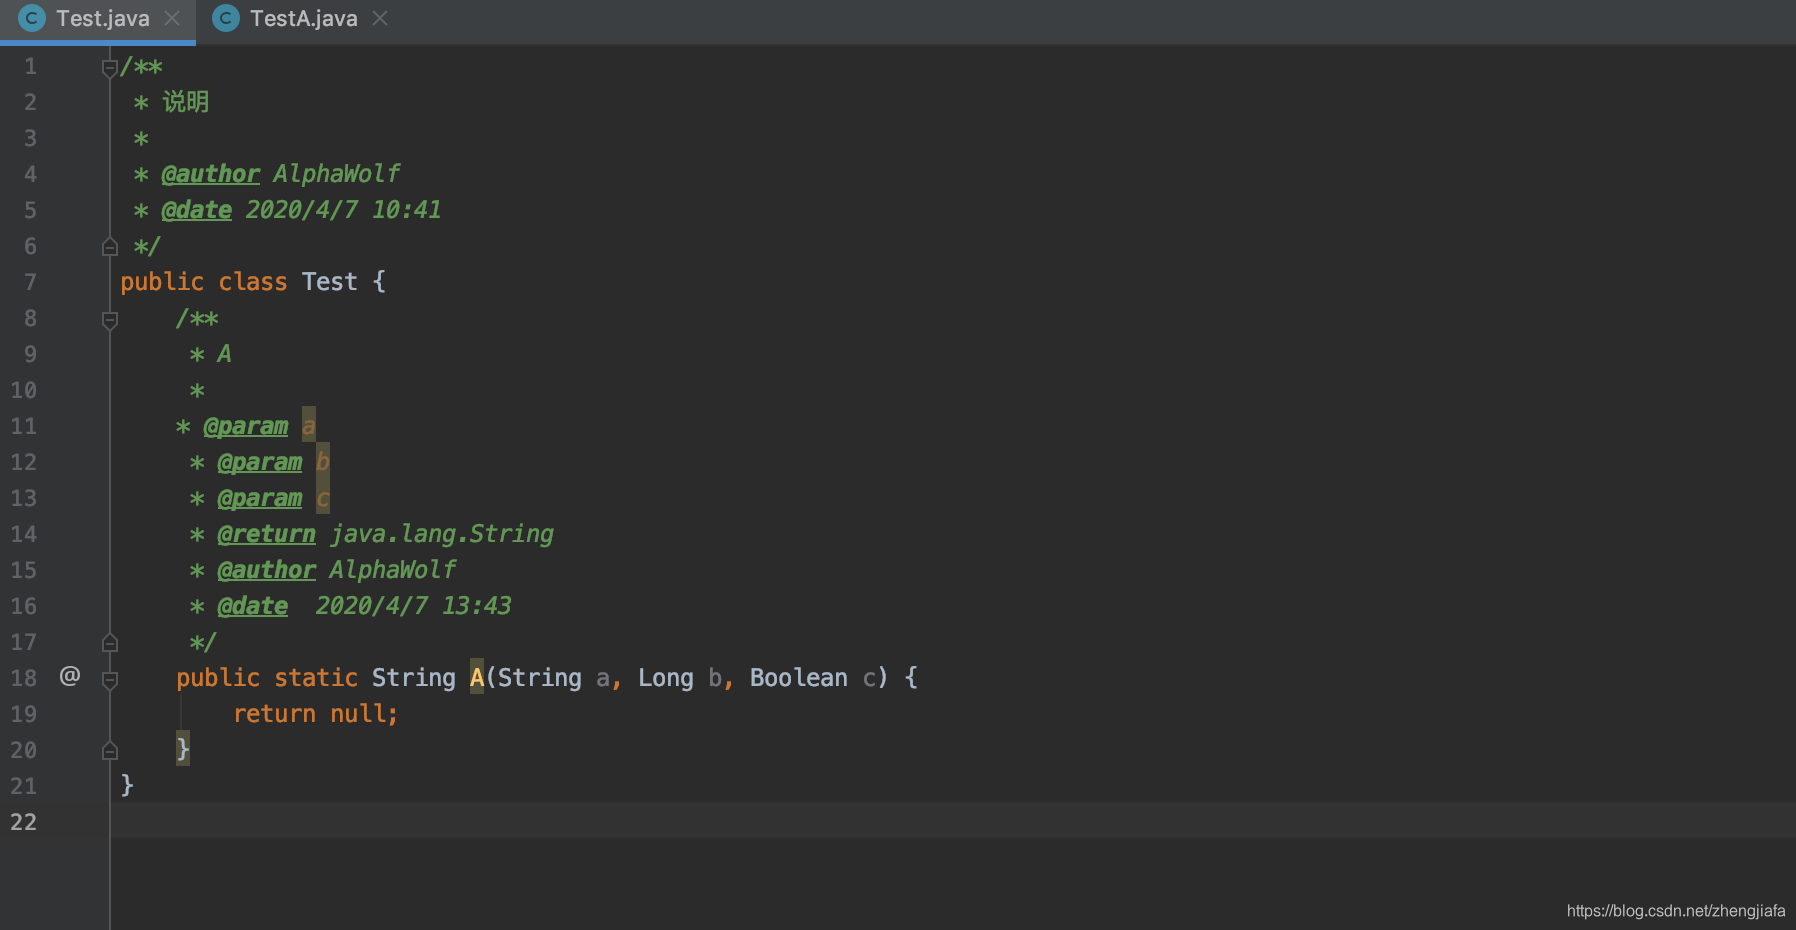Collapse the class Javadoc fold at line 1
This screenshot has width=1796, height=930.
click(110, 68)
